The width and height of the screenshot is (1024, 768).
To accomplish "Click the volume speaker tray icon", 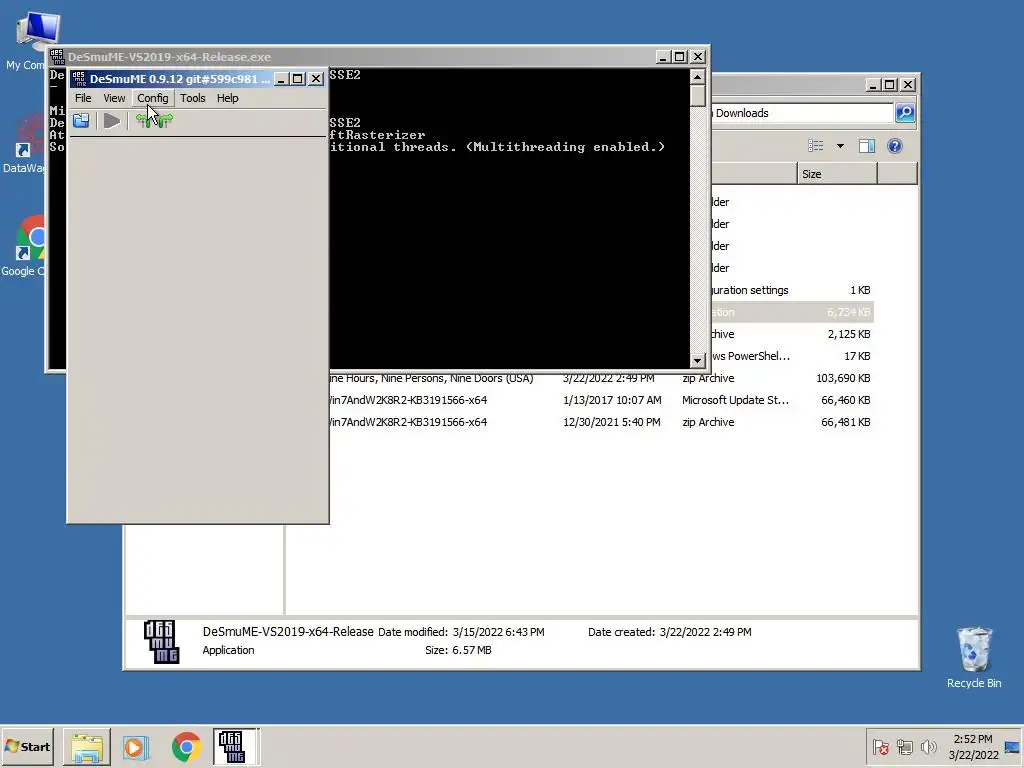I will click(x=928, y=747).
